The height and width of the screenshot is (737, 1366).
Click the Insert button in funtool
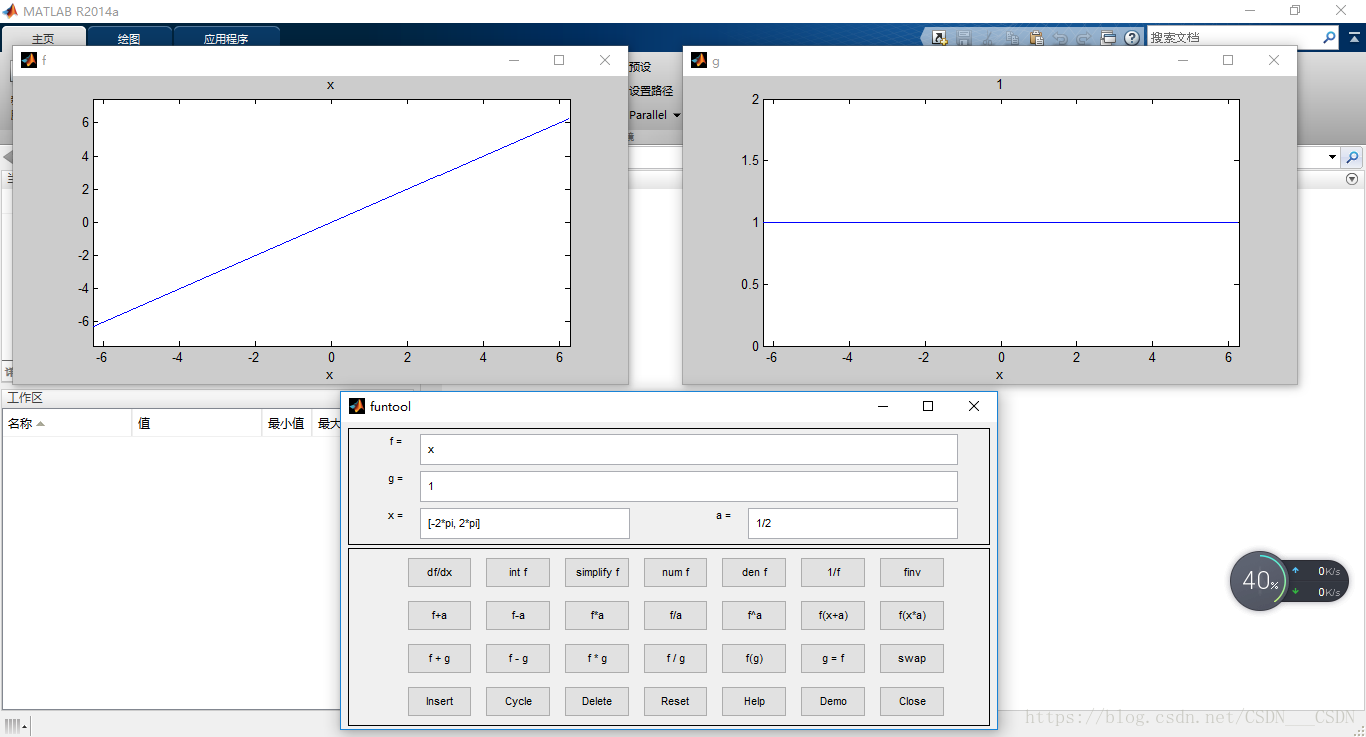(x=440, y=702)
